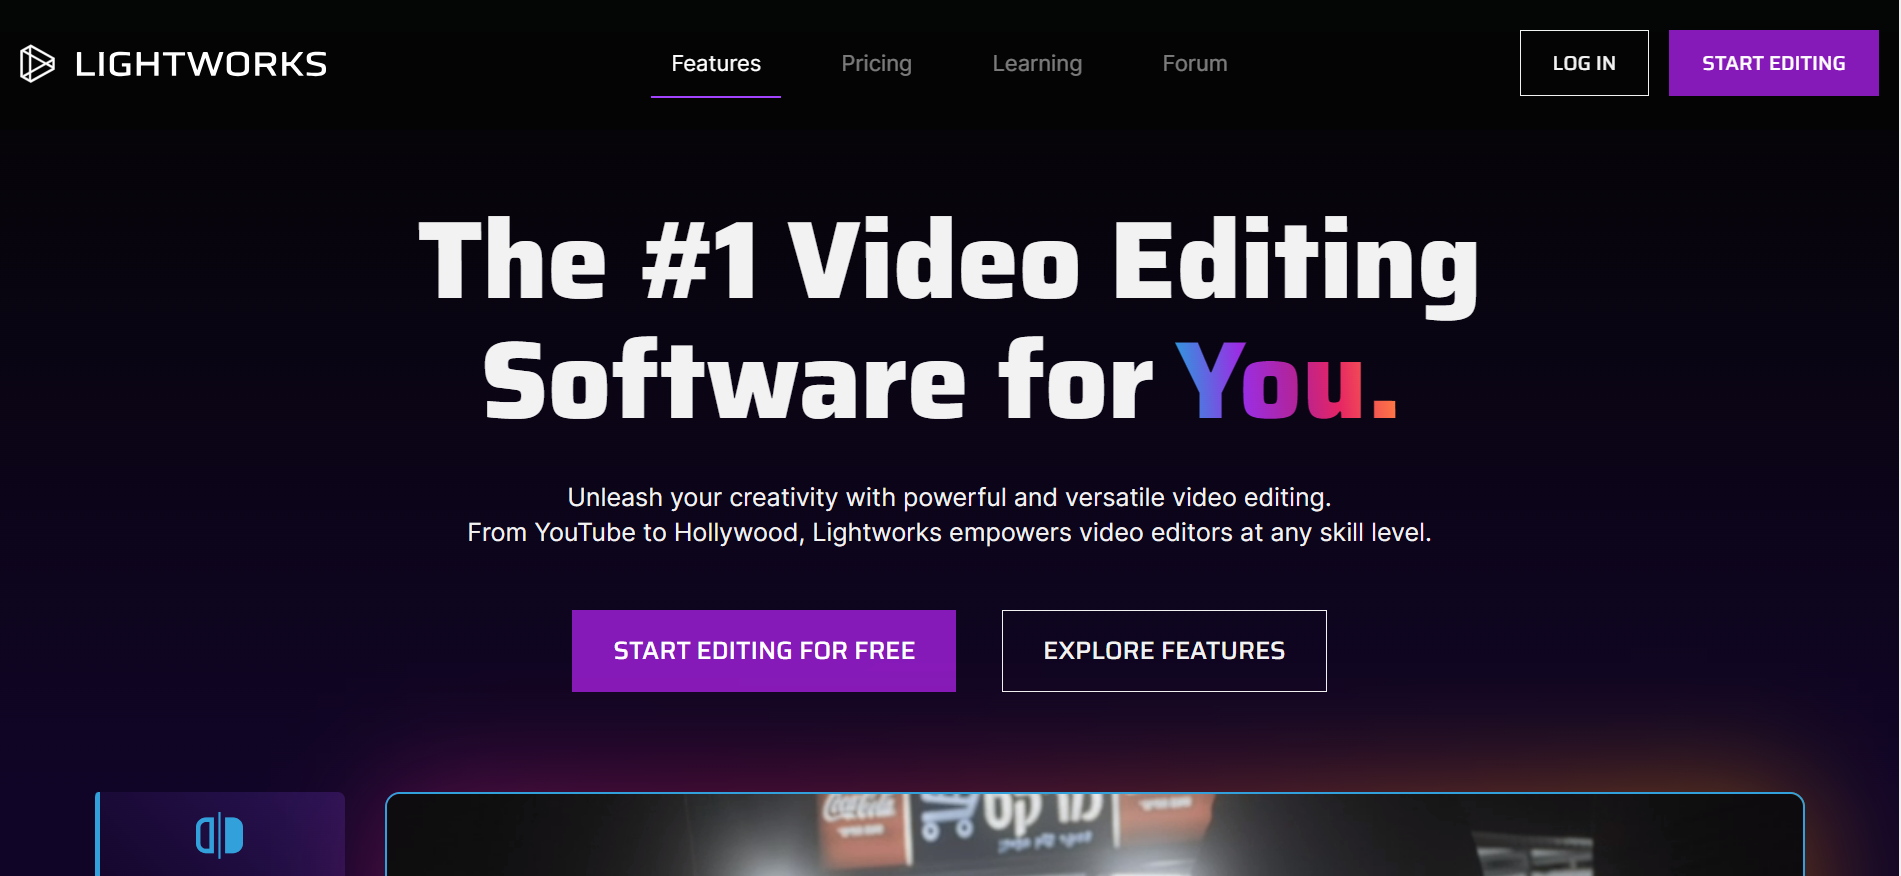Click START EDITING FOR FREE
1901x876 pixels.
pyautogui.click(x=763, y=651)
